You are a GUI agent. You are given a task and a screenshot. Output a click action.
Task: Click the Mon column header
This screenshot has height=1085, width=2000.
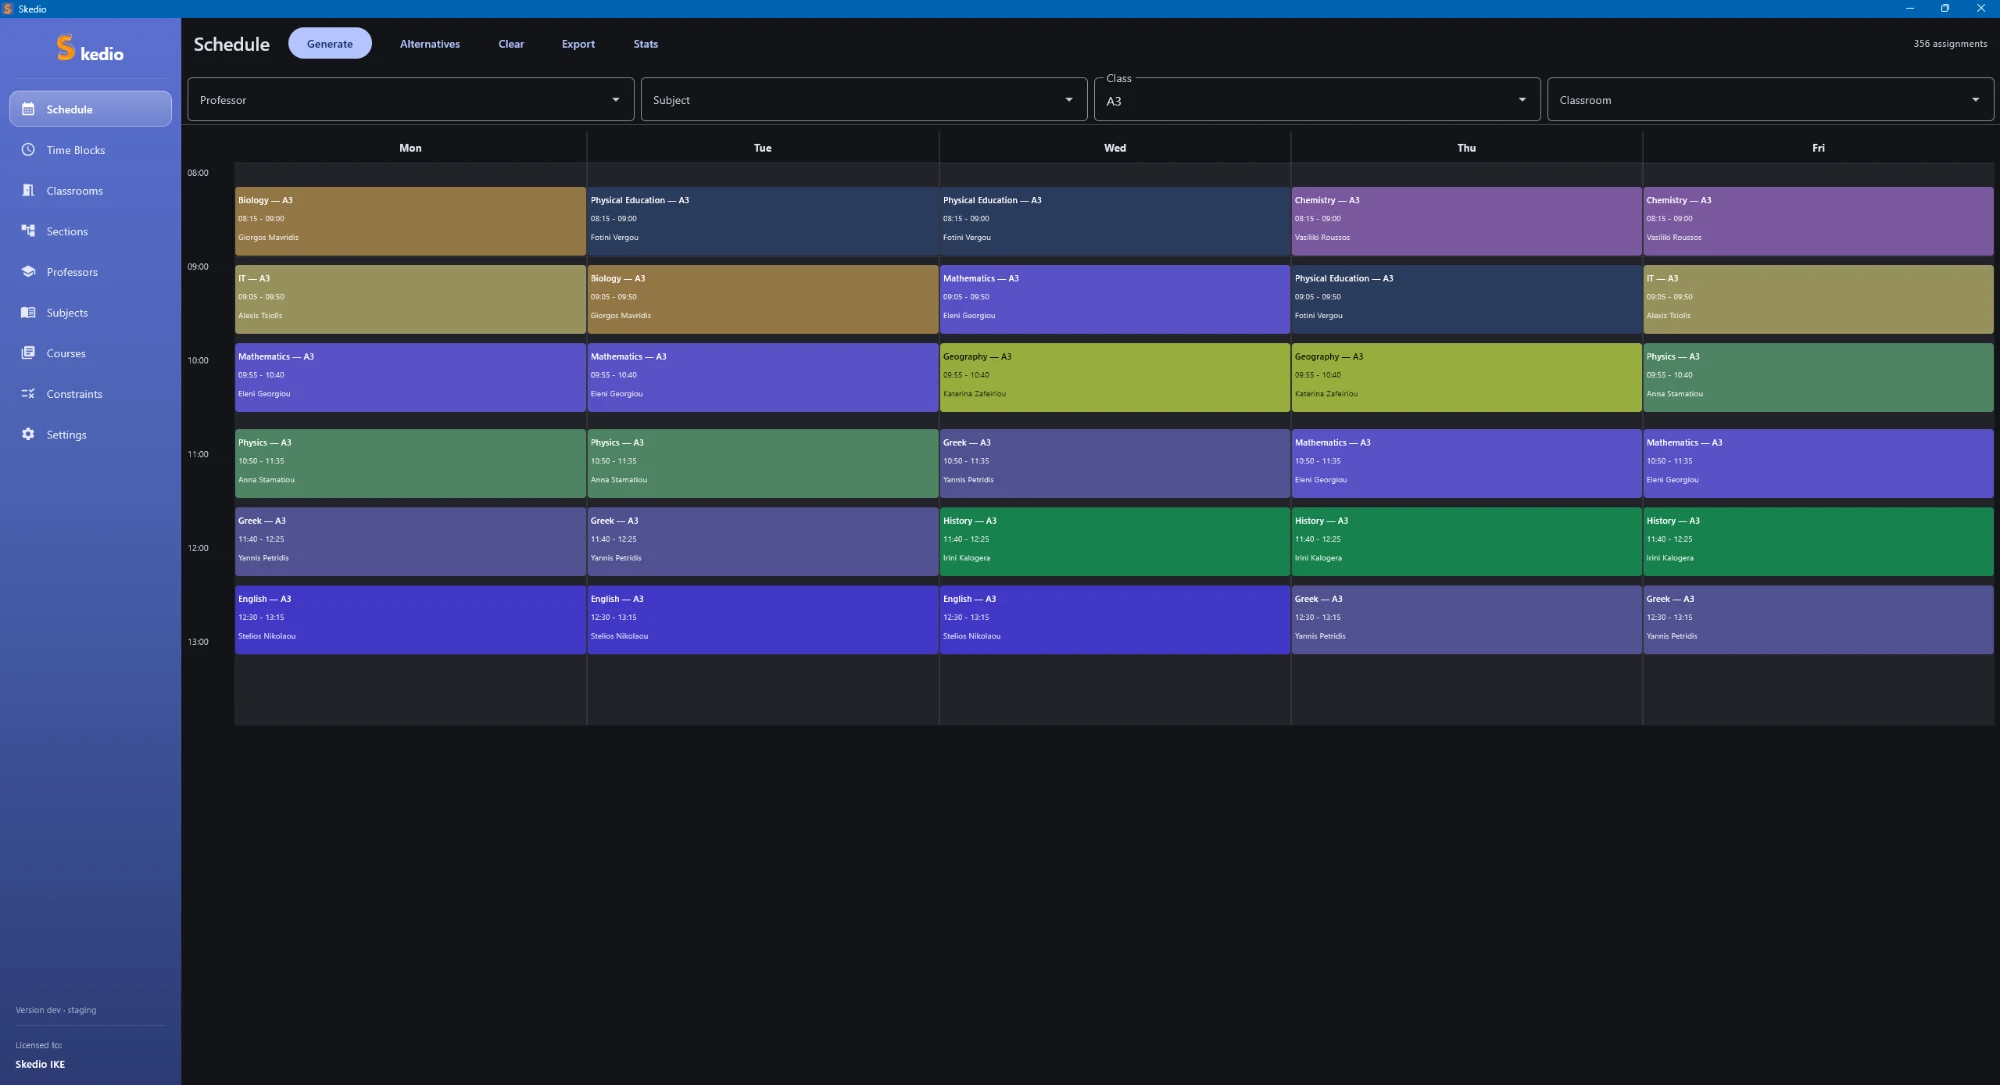pos(410,148)
